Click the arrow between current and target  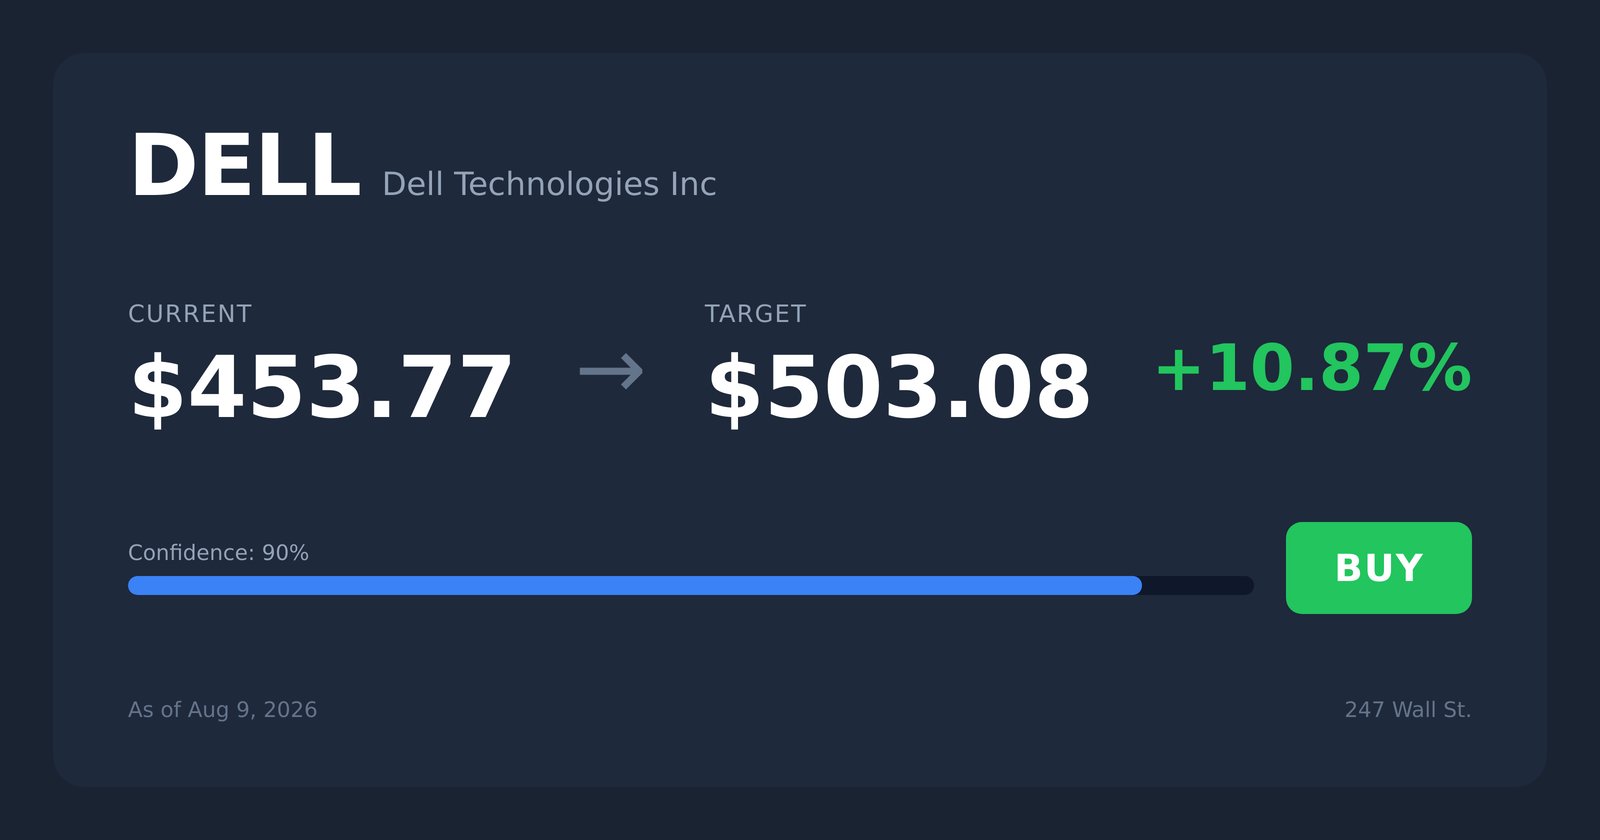click(611, 372)
